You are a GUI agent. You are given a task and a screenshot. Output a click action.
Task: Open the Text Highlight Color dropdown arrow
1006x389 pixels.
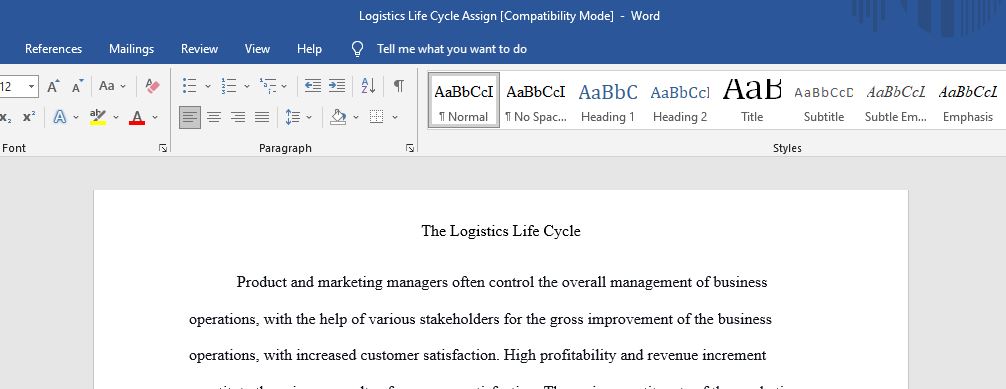point(116,117)
